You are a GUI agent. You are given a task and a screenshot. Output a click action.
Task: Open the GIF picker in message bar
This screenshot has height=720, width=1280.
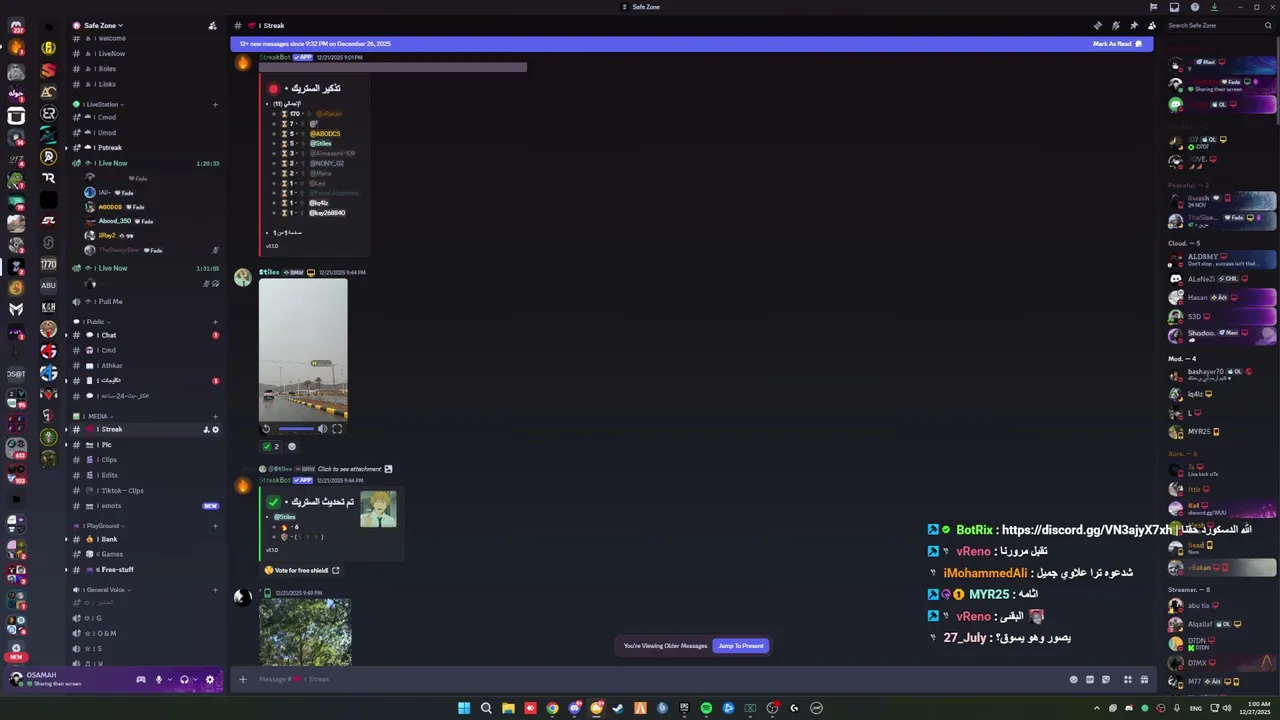[x=1090, y=680]
